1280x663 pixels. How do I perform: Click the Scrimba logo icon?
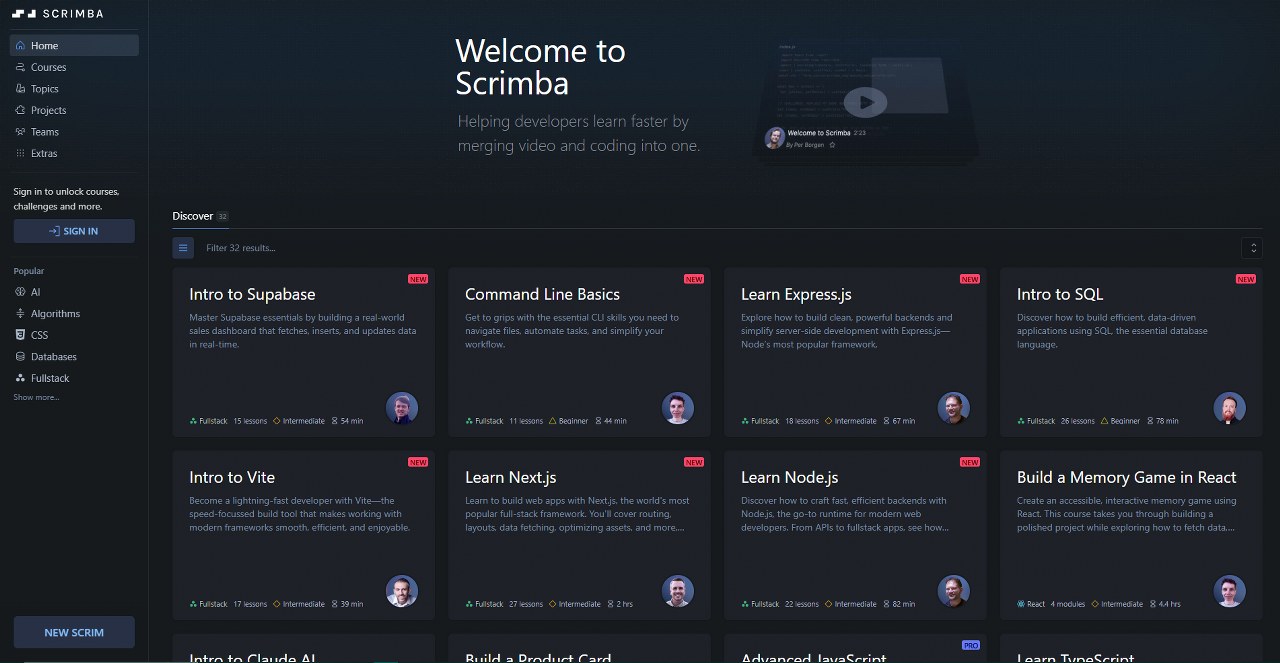click(25, 14)
